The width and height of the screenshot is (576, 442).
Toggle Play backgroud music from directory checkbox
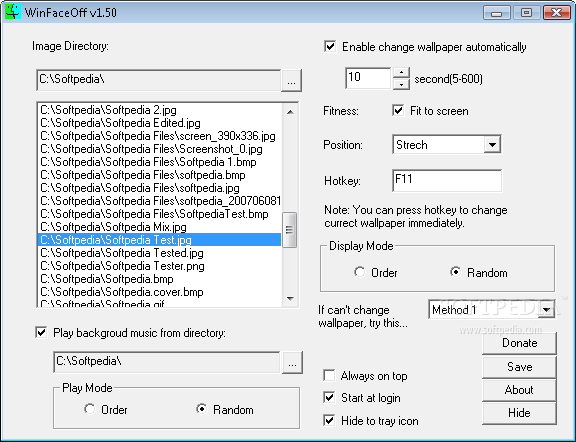coord(41,333)
